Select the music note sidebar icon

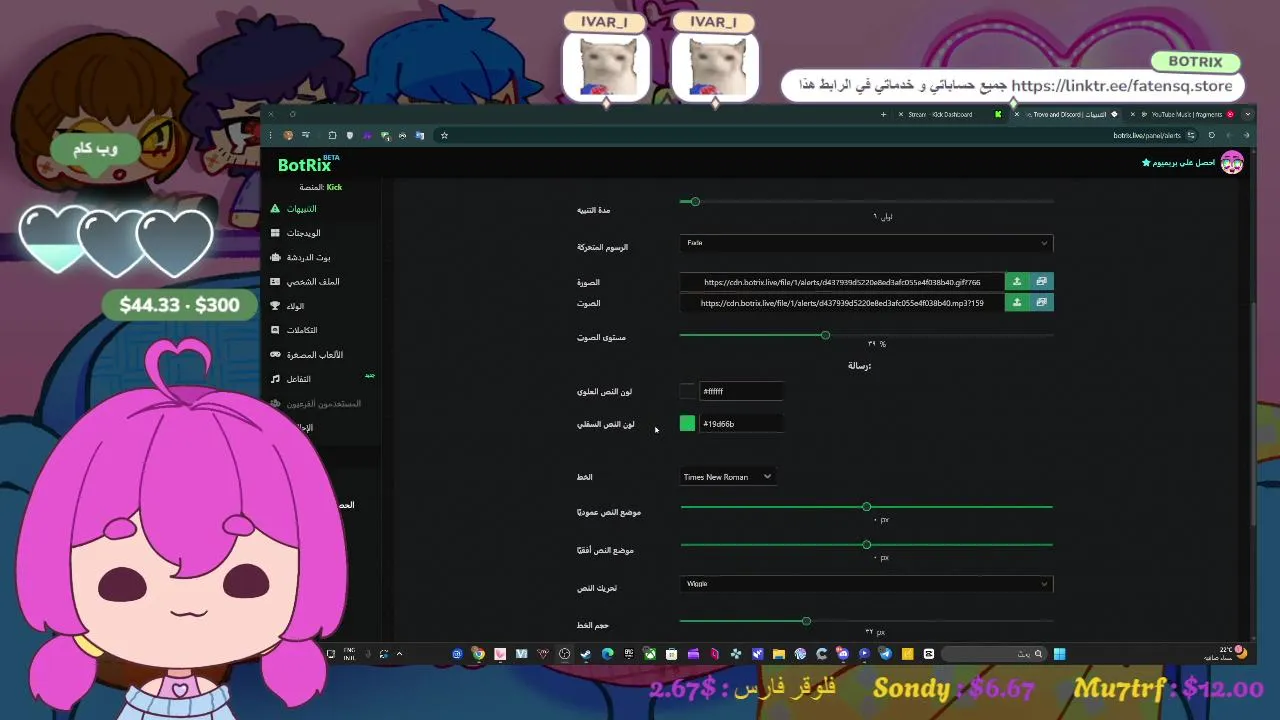coord(275,379)
